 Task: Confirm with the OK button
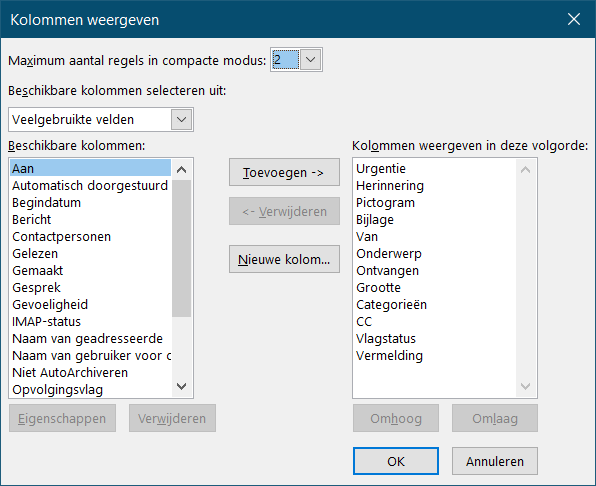tap(396, 461)
